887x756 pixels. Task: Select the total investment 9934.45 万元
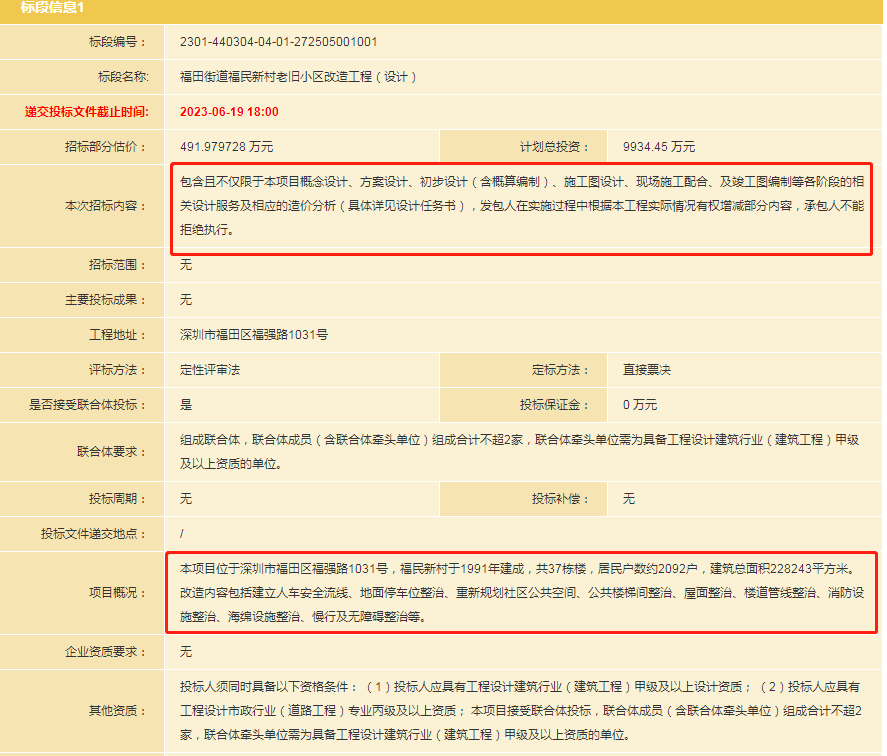[658, 147]
